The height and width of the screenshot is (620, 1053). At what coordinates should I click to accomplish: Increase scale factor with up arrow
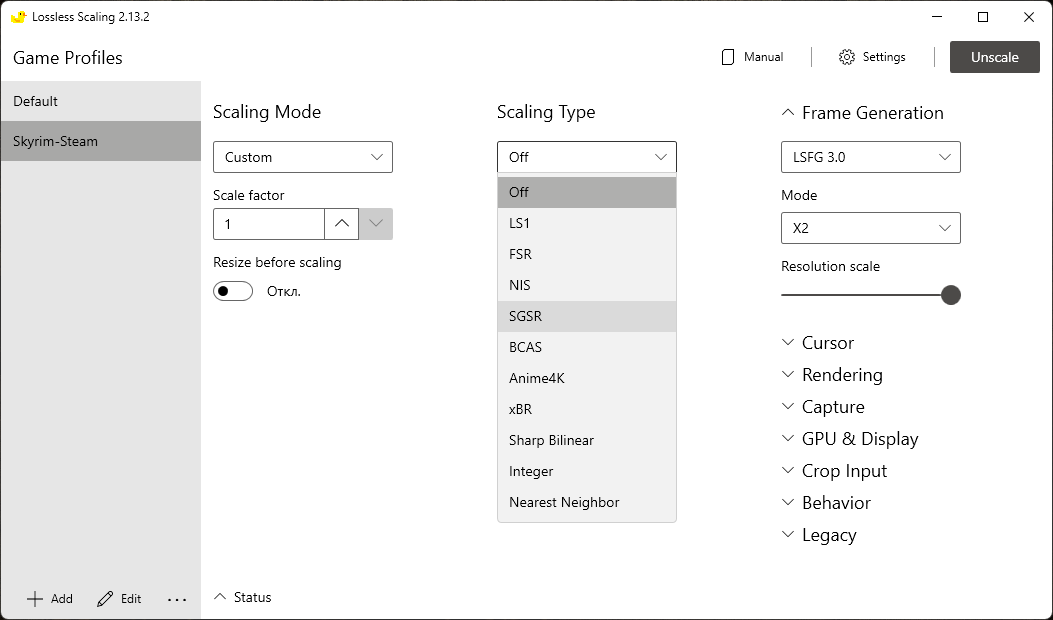pyautogui.click(x=341, y=224)
